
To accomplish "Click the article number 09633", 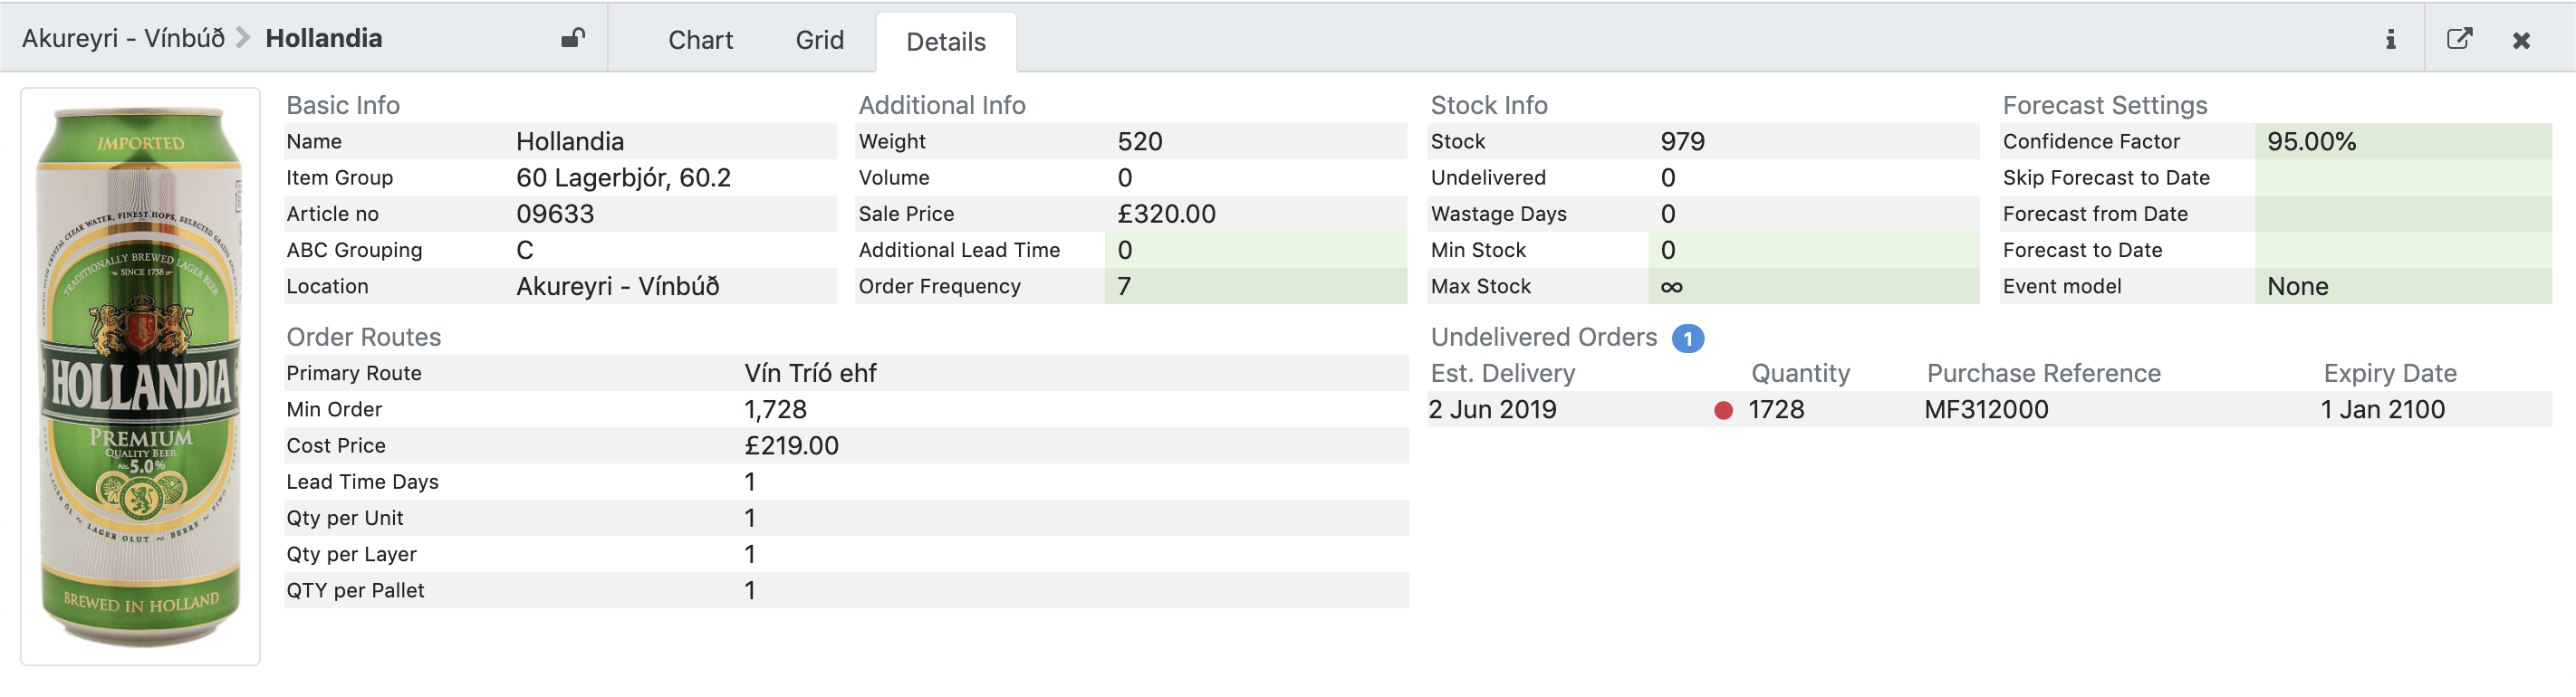I will coord(555,213).
